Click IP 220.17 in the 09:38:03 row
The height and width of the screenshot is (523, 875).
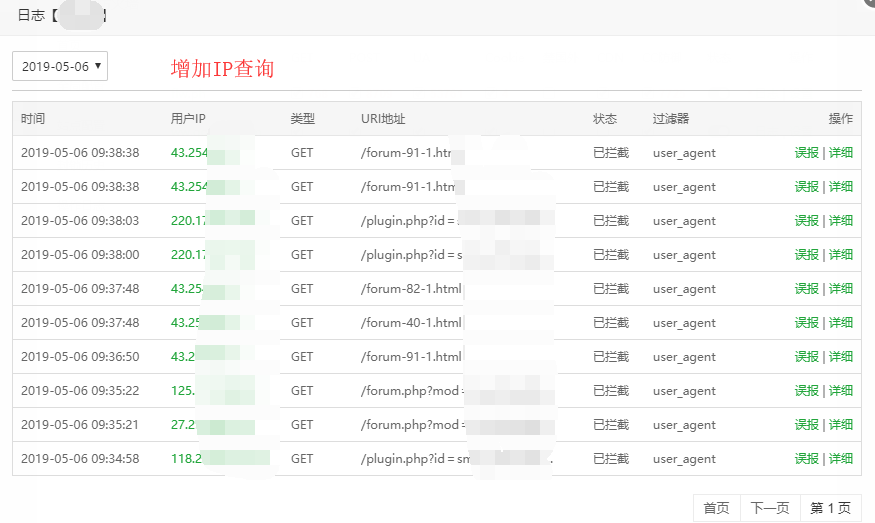189,221
